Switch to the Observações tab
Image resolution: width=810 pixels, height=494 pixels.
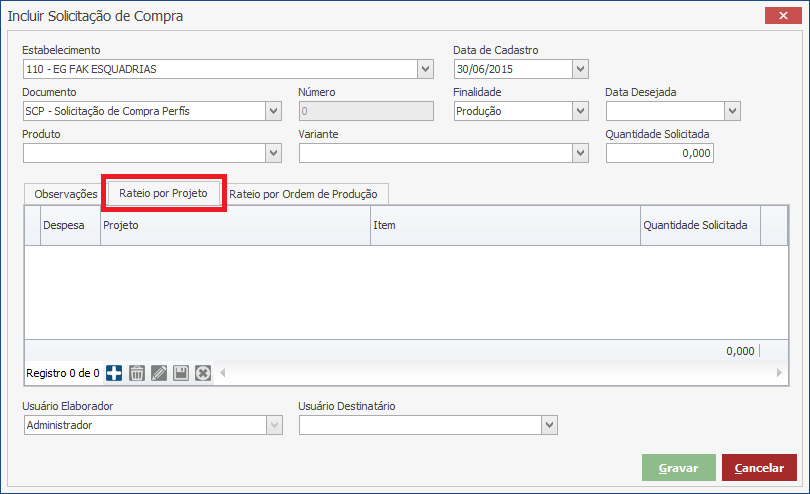(65, 194)
